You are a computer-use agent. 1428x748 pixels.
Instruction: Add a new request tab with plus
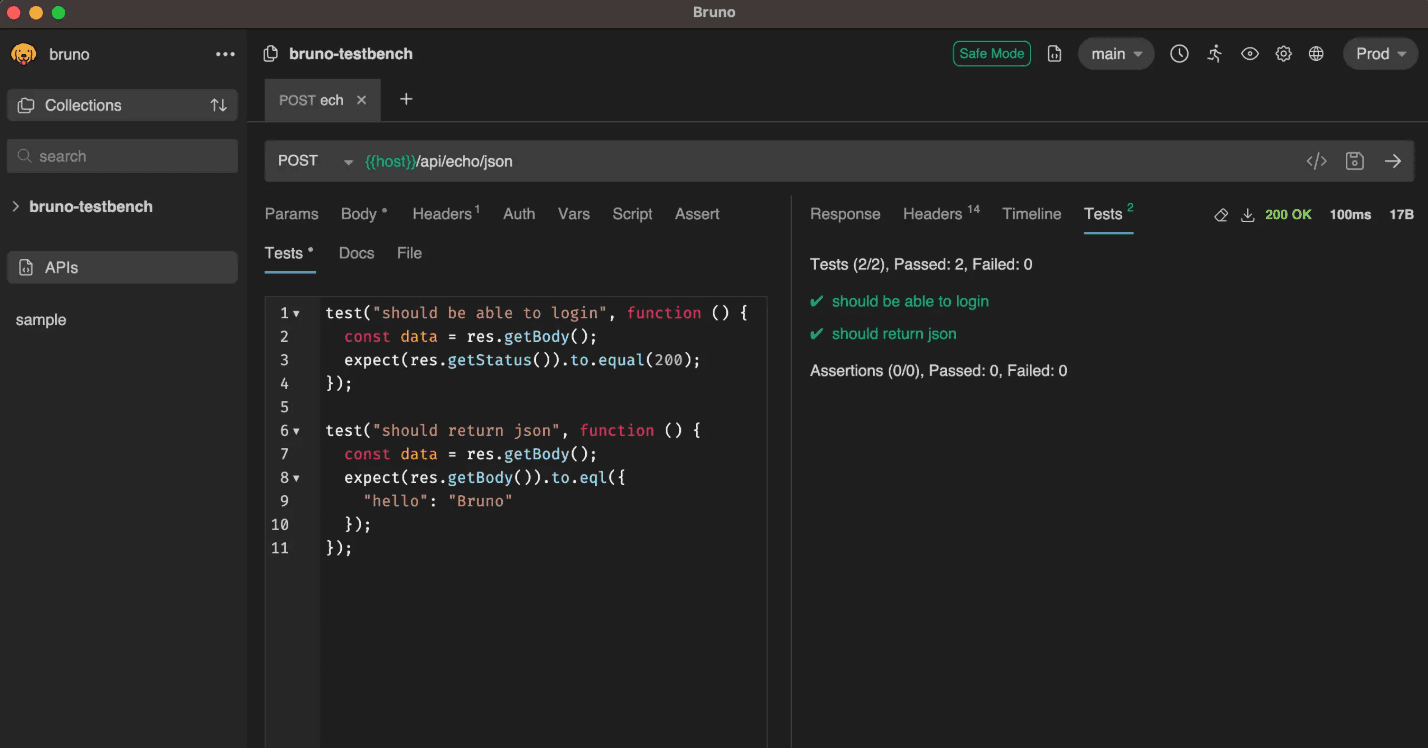point(406,99)
